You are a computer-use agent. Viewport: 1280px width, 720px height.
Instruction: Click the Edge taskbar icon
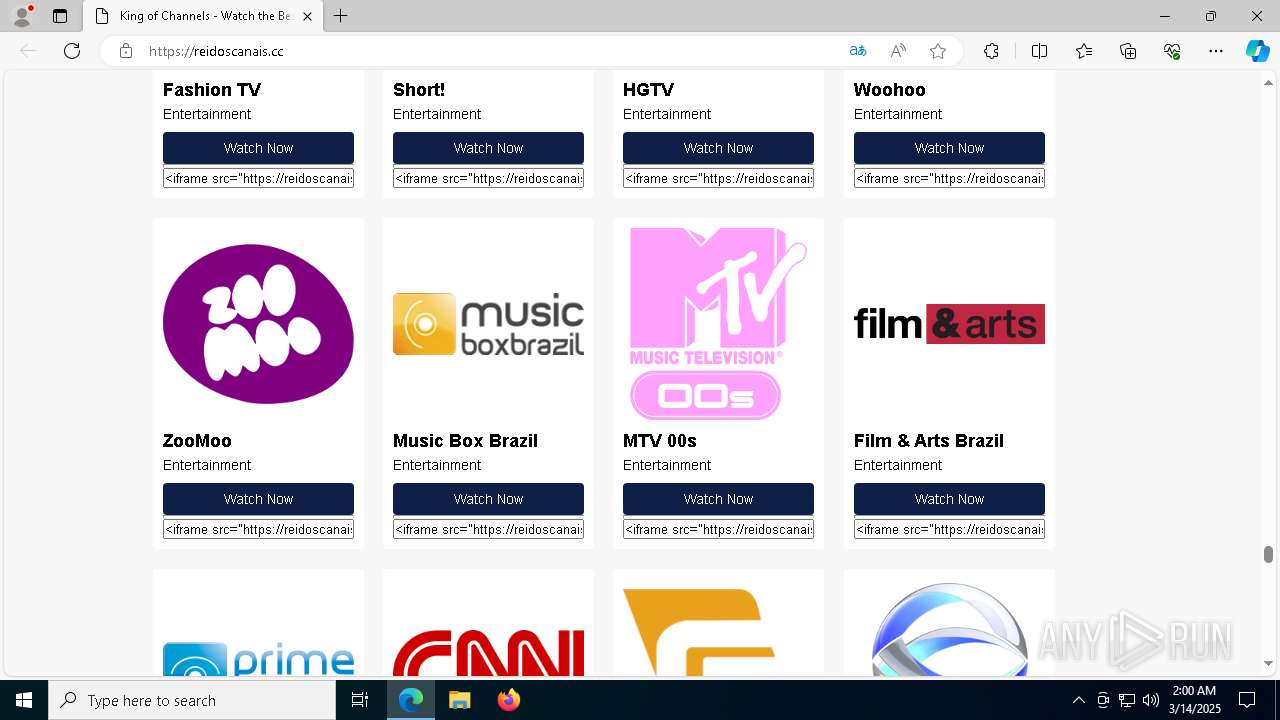pos(411,700)
